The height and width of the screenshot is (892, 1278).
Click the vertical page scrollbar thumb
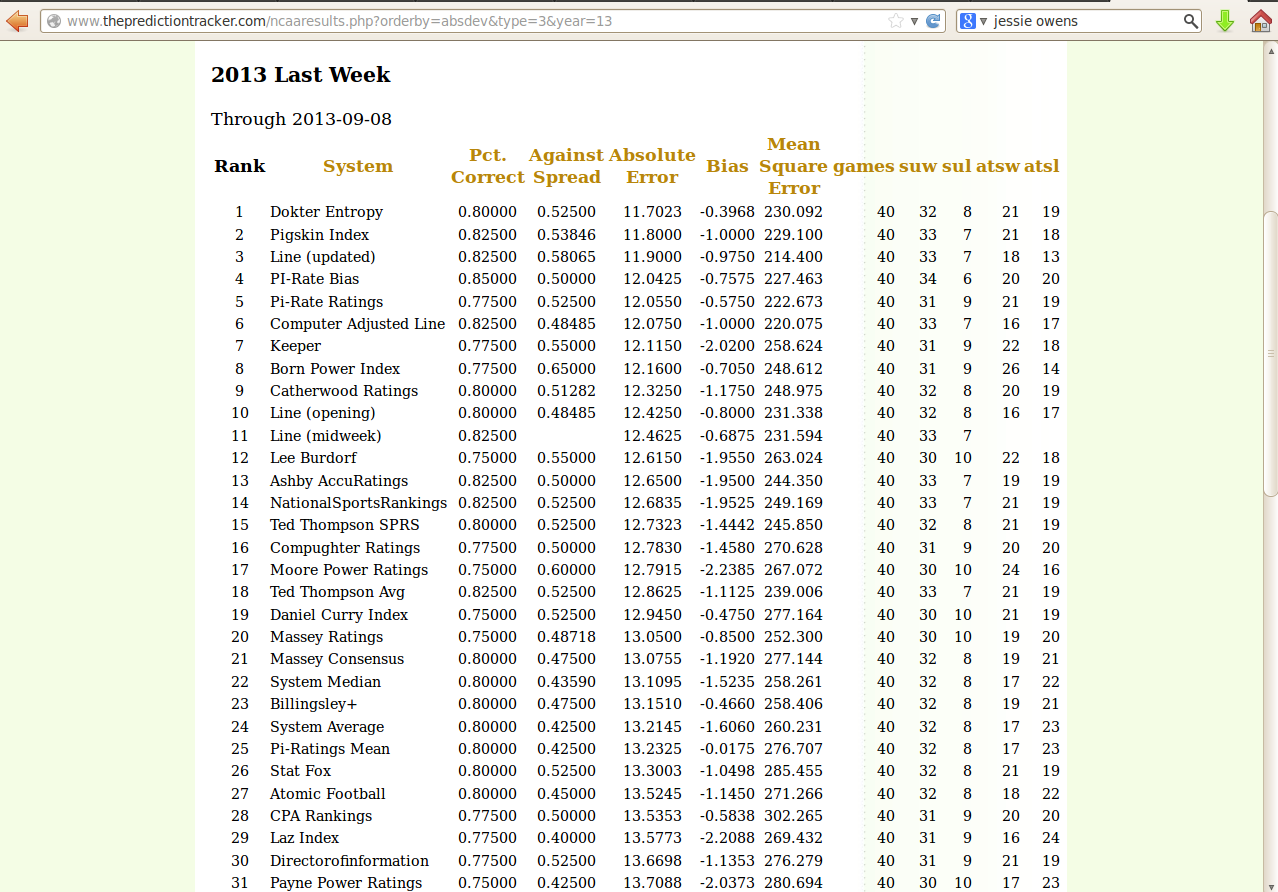click(1270, 353)
